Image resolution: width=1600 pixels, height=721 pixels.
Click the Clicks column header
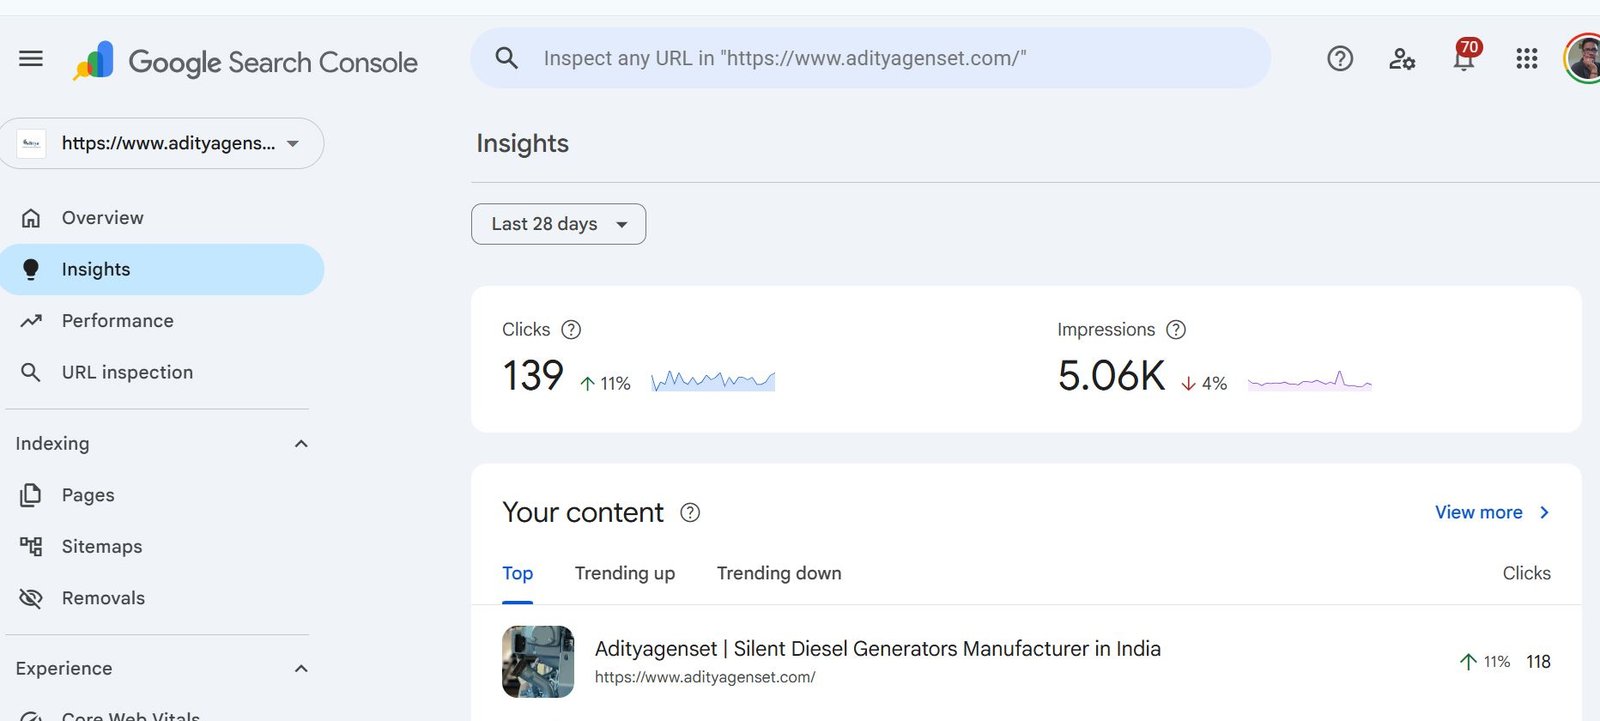coord(1526,573)
